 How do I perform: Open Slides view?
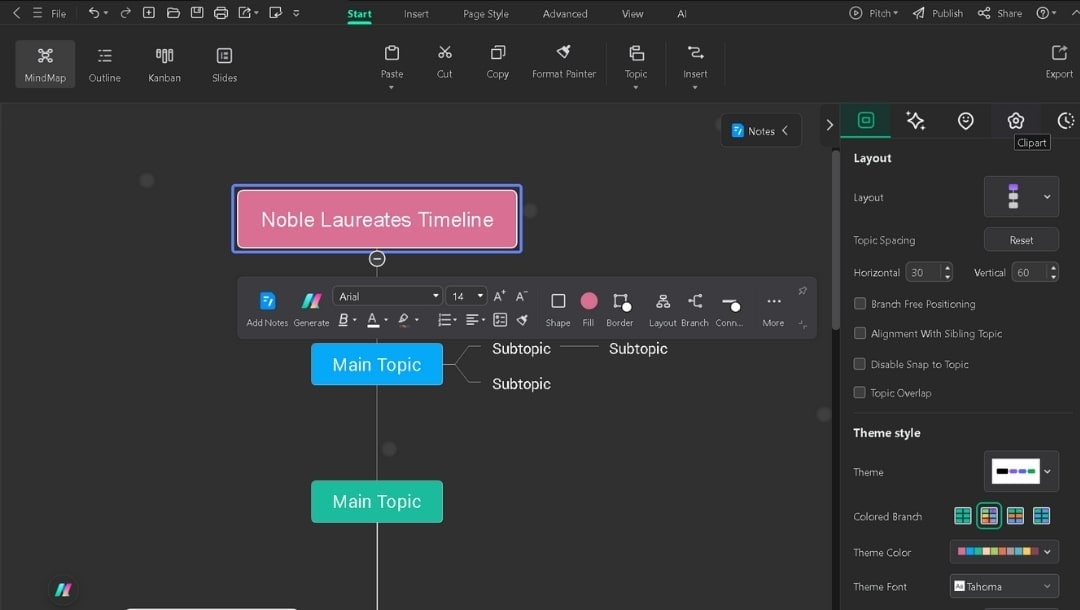tap(225, 64)
